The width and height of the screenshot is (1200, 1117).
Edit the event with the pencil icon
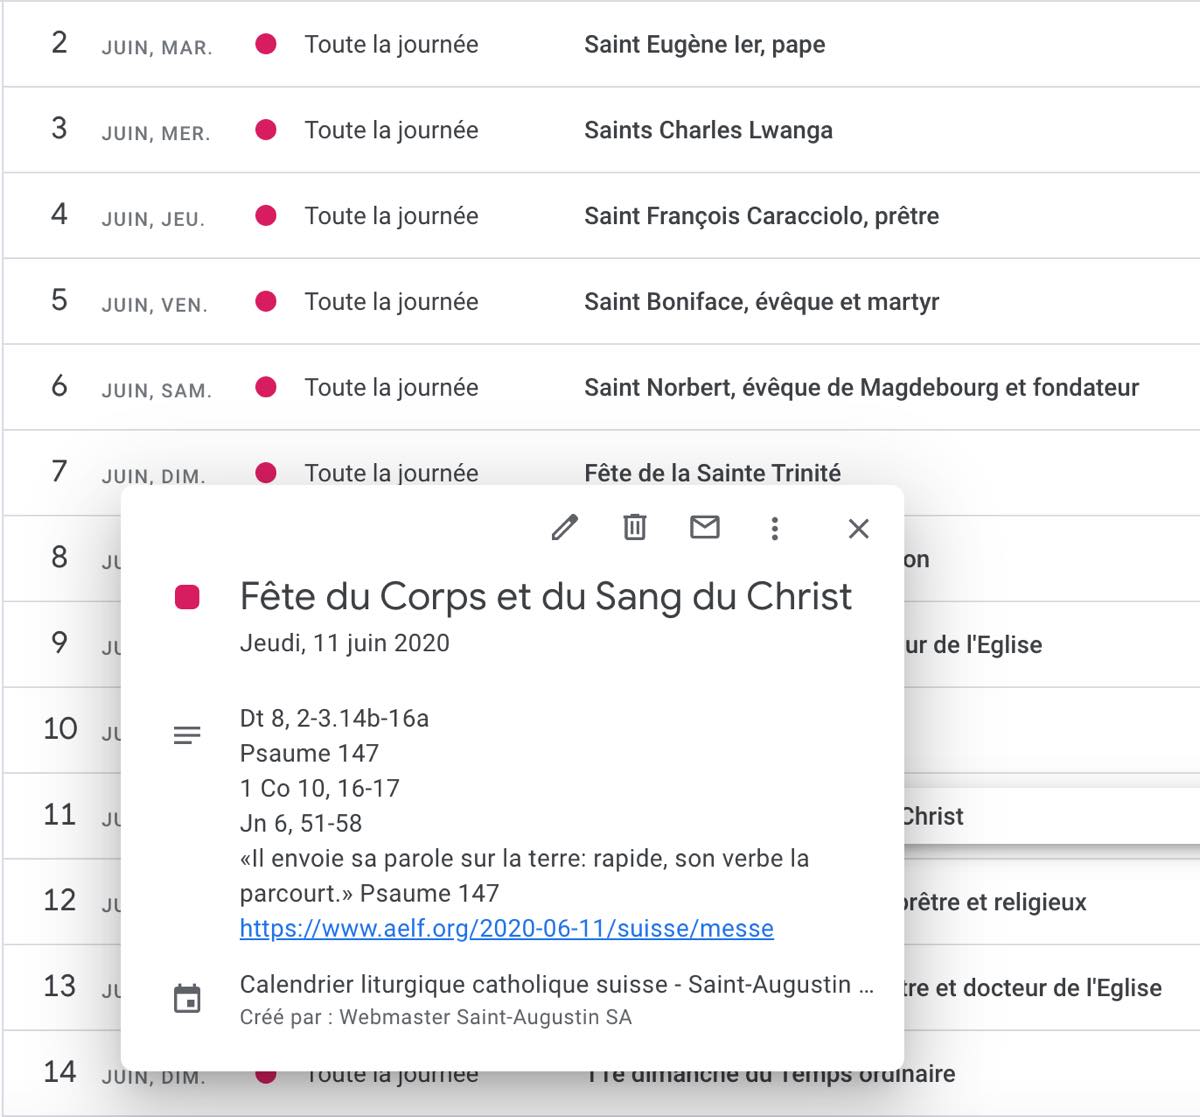click(x=565, y=527)
